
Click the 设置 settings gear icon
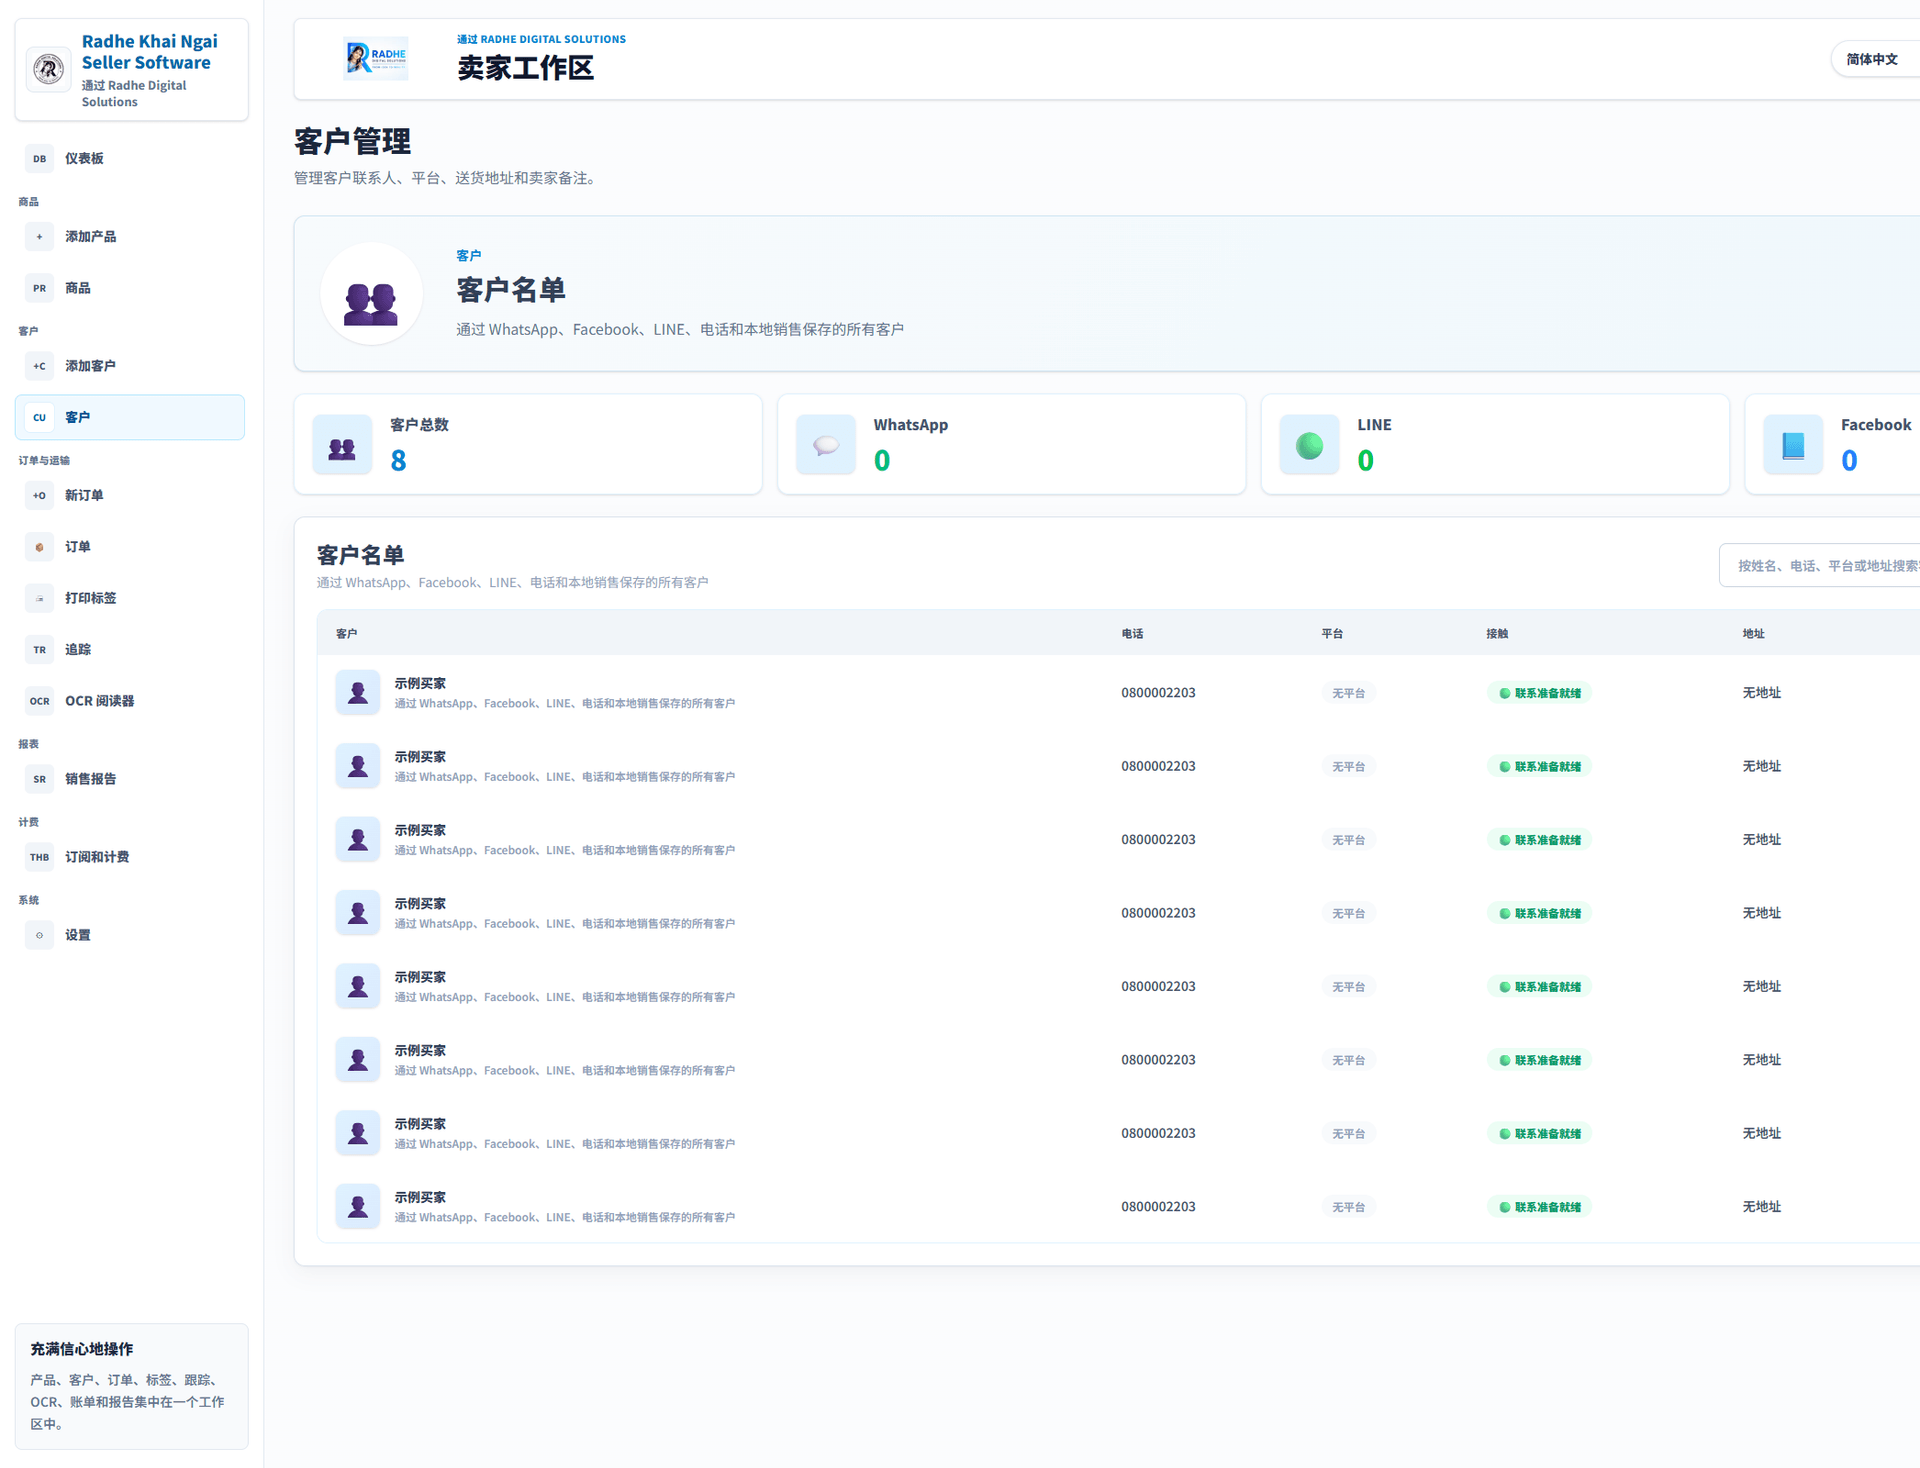39,935
